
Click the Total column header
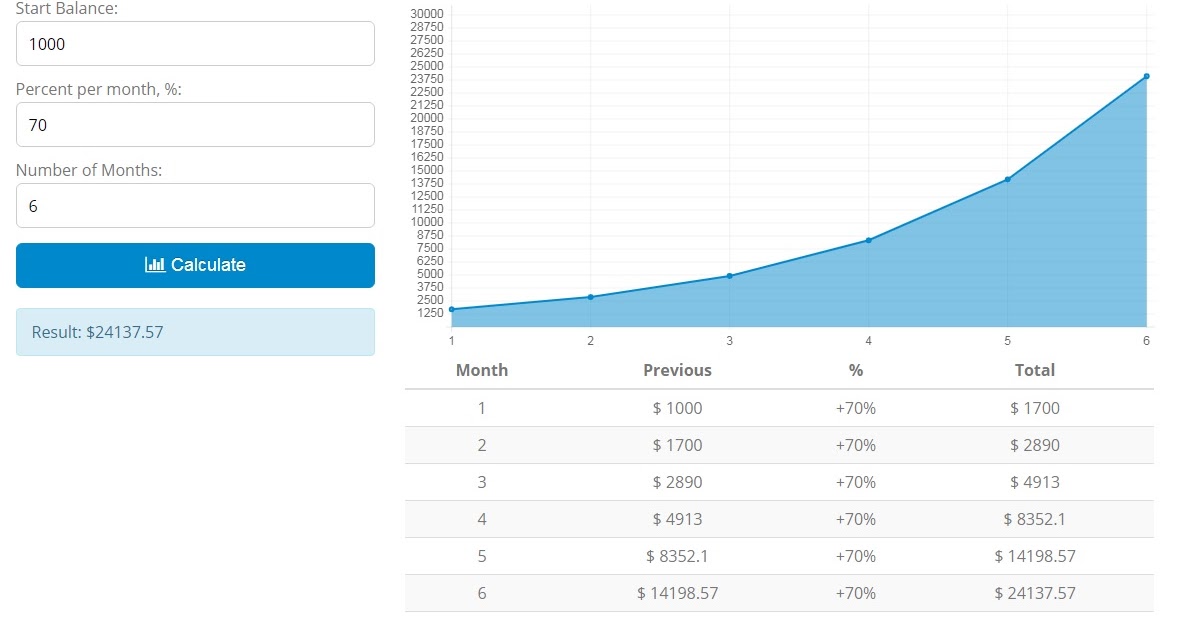pyautogui.click(x=1034, y=370)
